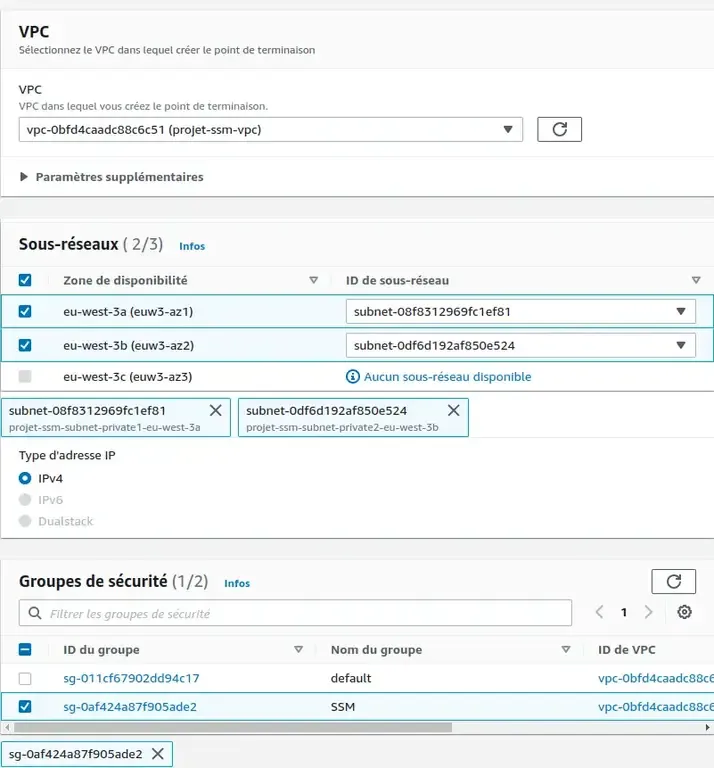This screenshot has width=714, height=768.
Task: Sort by ID du groupe column arrow
Action: (x=298, y=649)
